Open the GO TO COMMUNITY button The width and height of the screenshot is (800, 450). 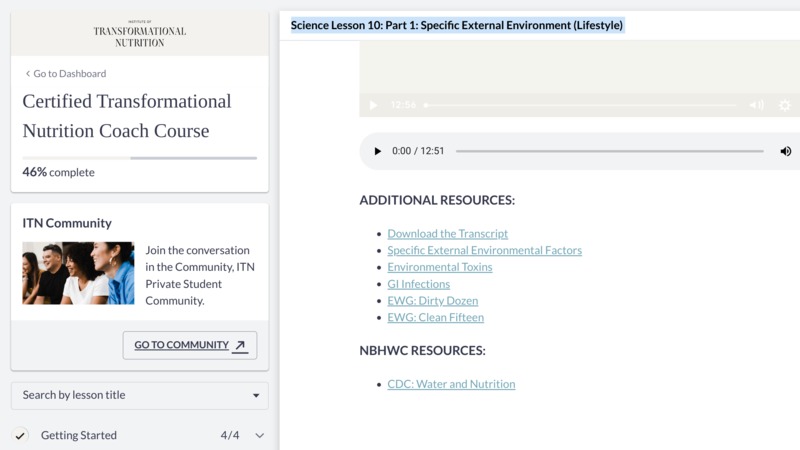coord(190,345)
